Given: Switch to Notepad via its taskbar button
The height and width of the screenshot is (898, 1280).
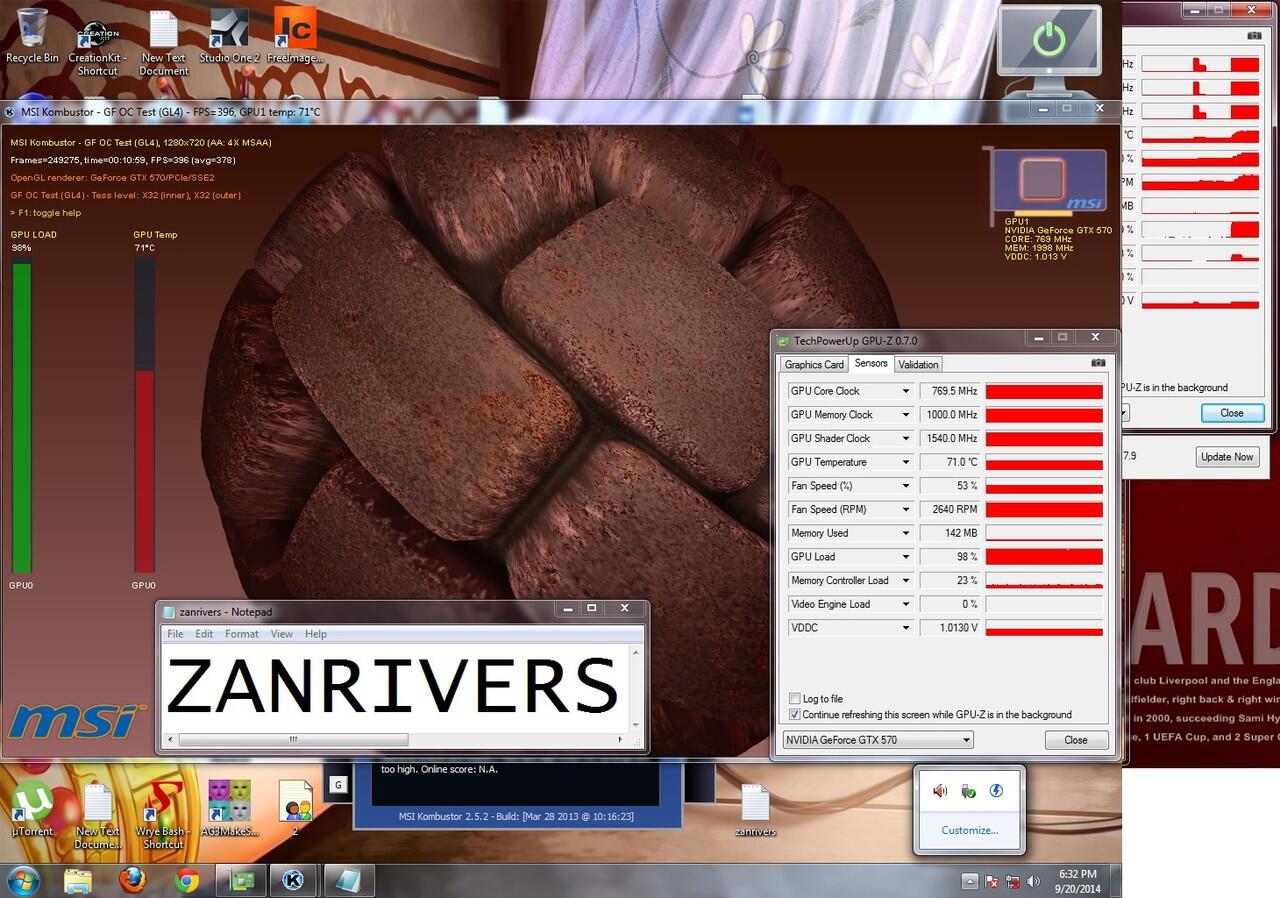Looking at the screenshot, I should 349,881.
